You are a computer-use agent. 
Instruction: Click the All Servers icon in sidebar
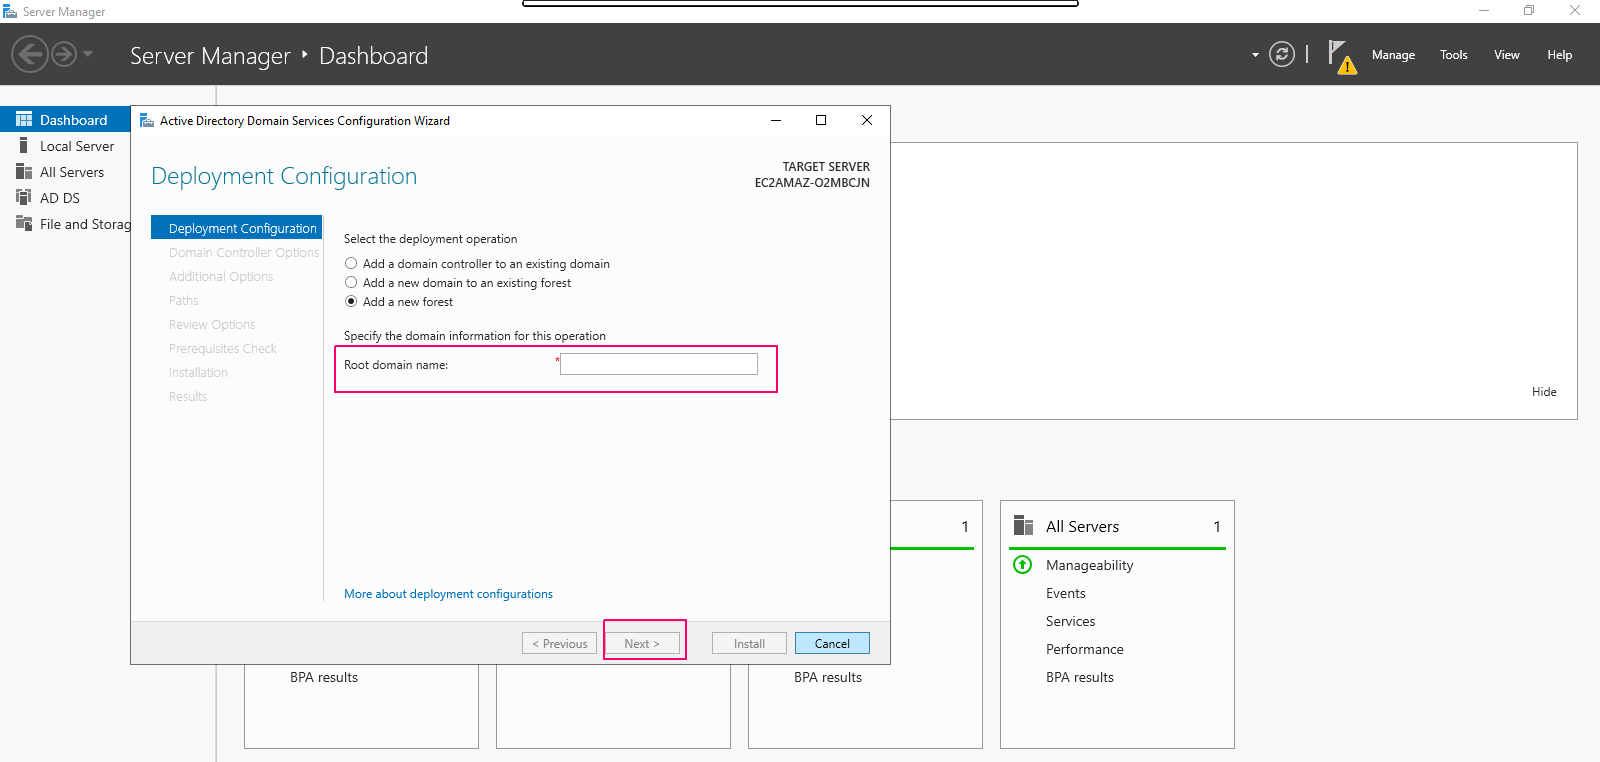click(24, 171)
